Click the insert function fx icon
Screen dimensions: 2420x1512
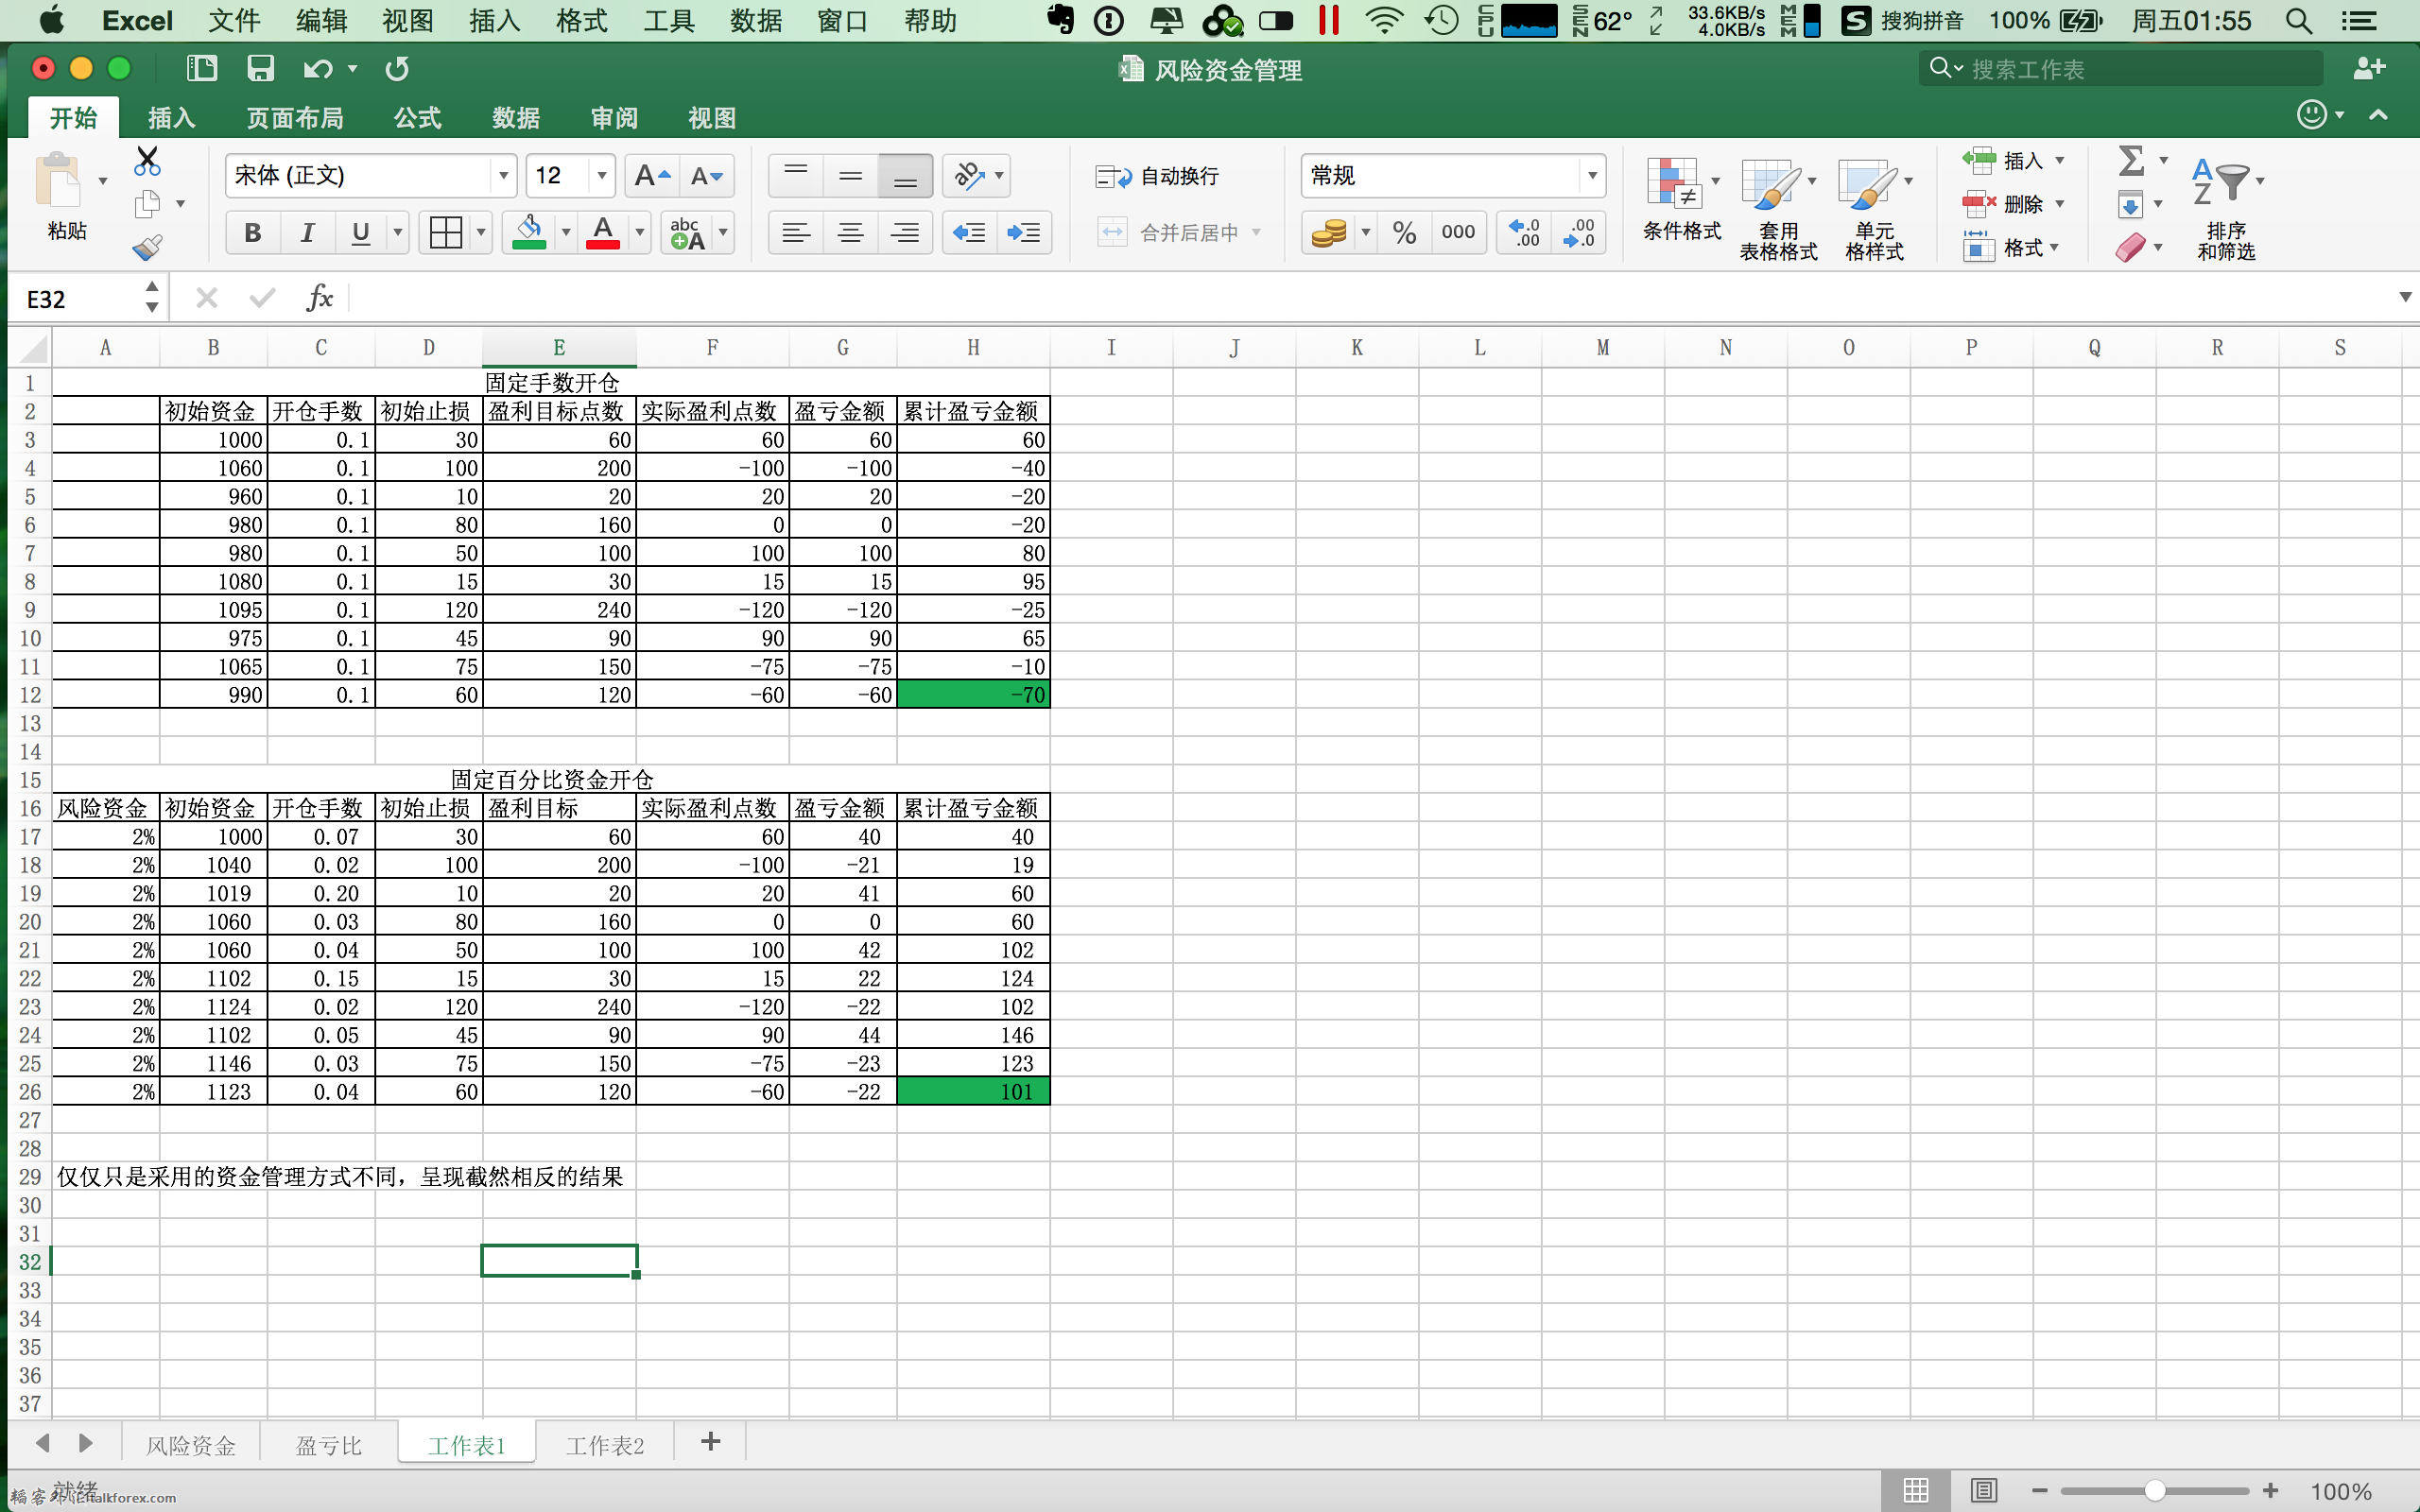pyautogui.click(x=319, y=297)
